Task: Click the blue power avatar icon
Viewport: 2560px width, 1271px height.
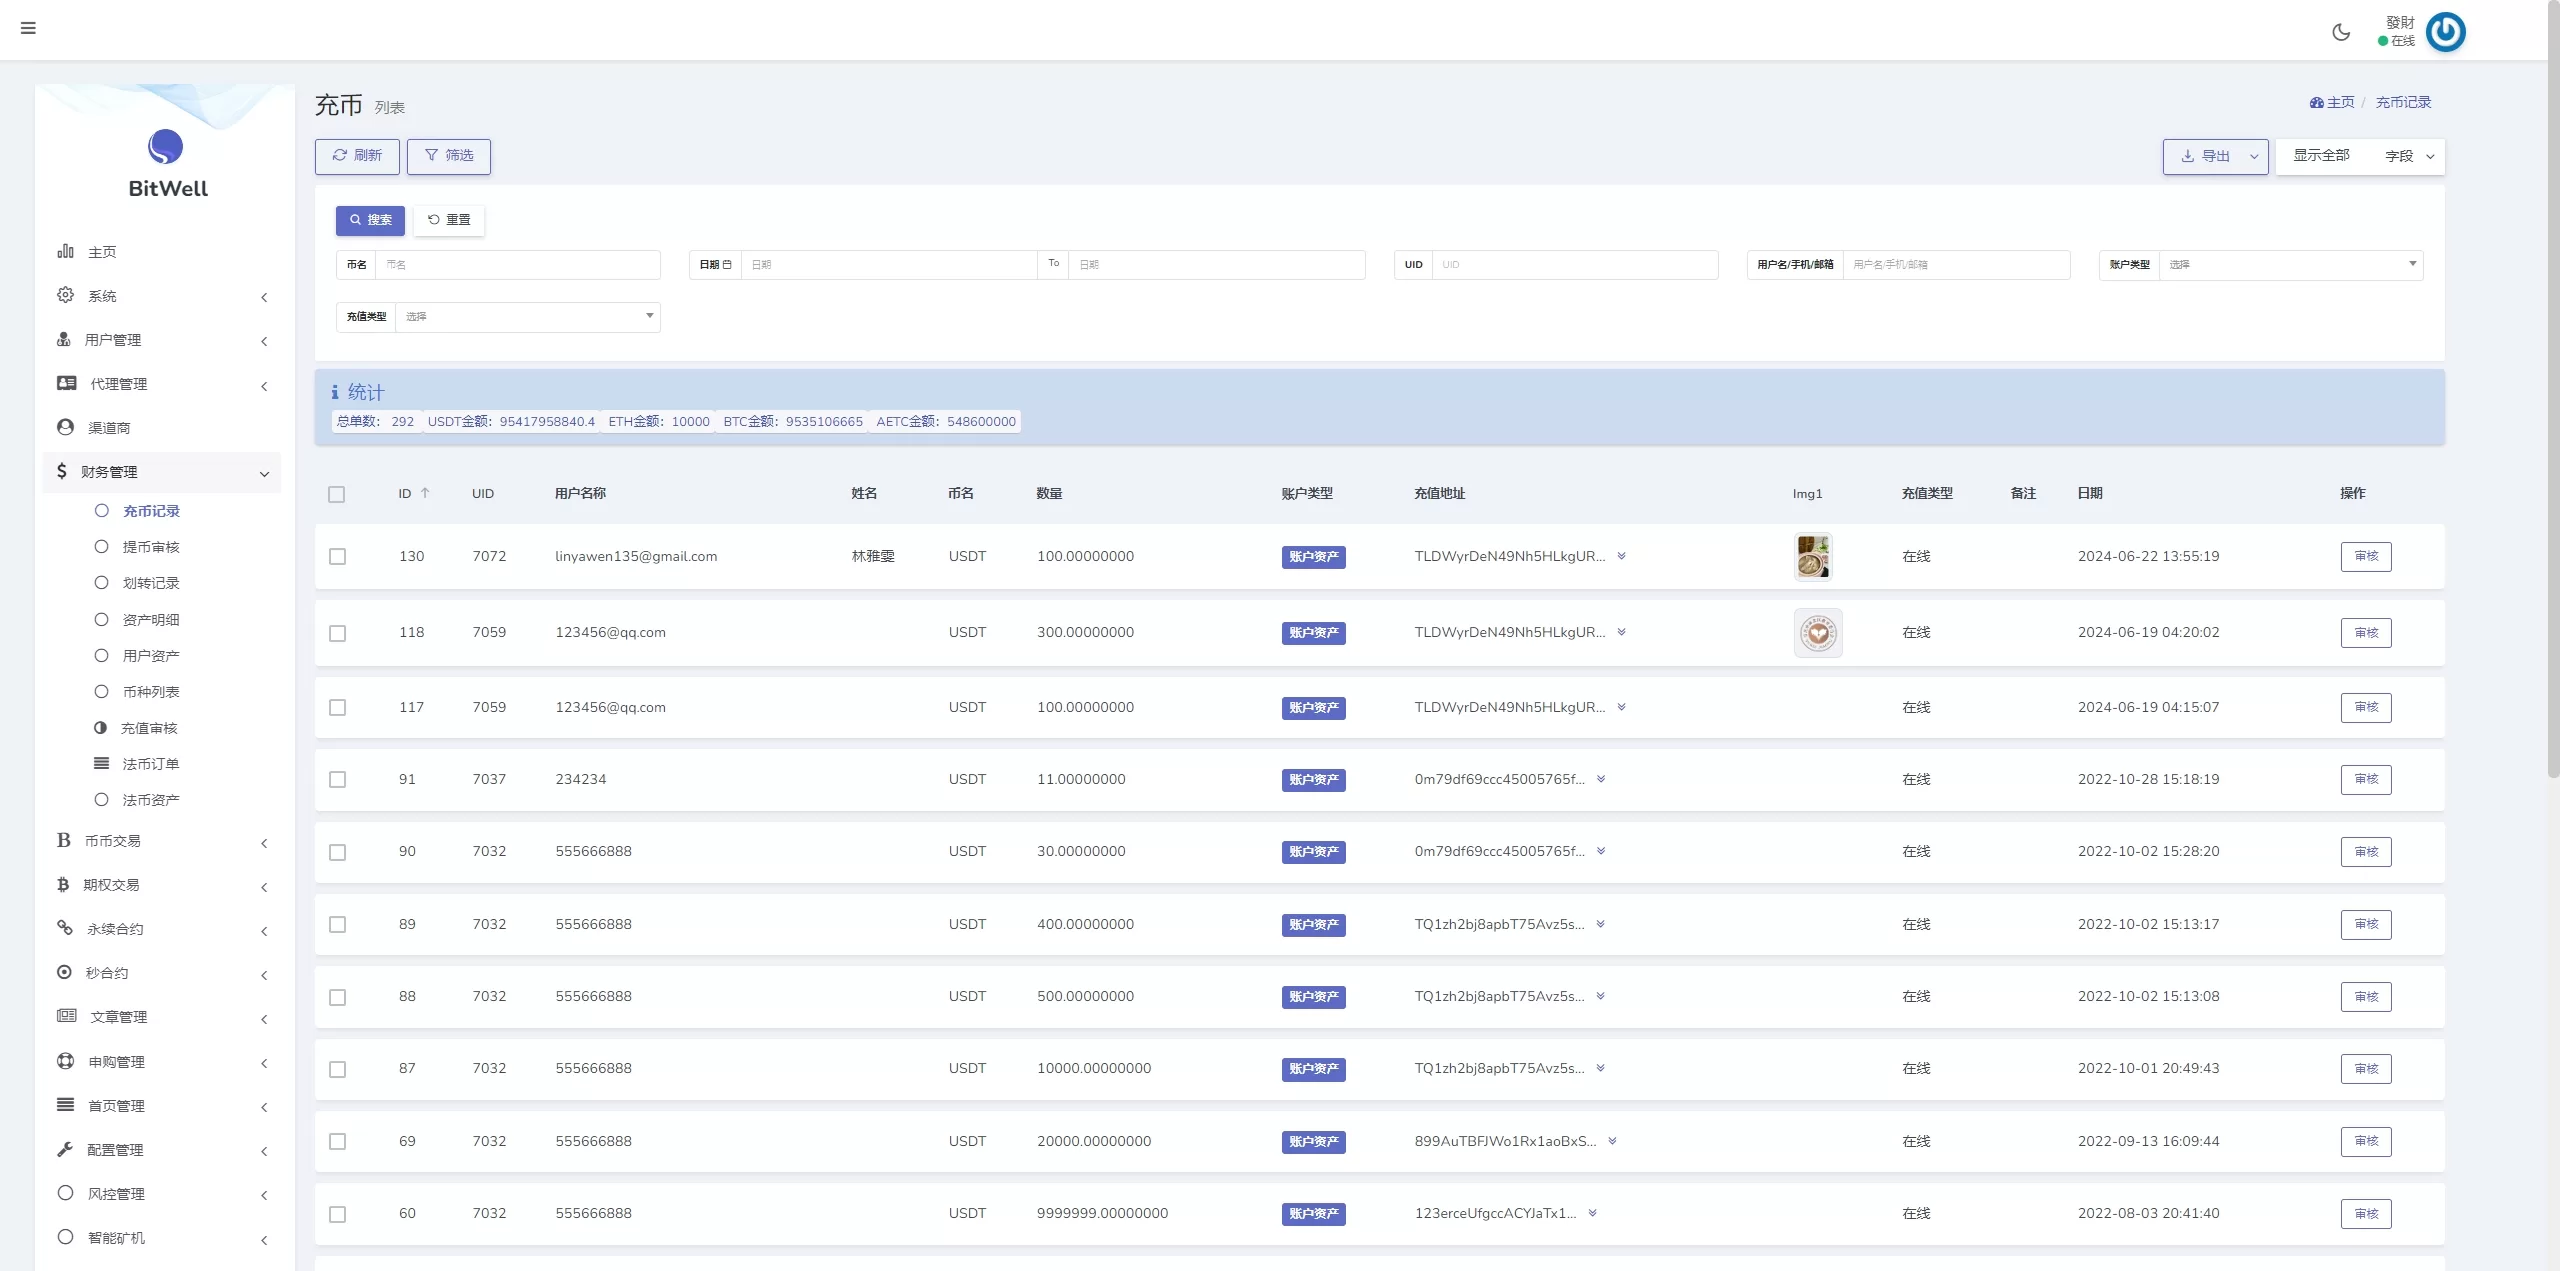Action: pyautogui.click(x=2445, y=32)
